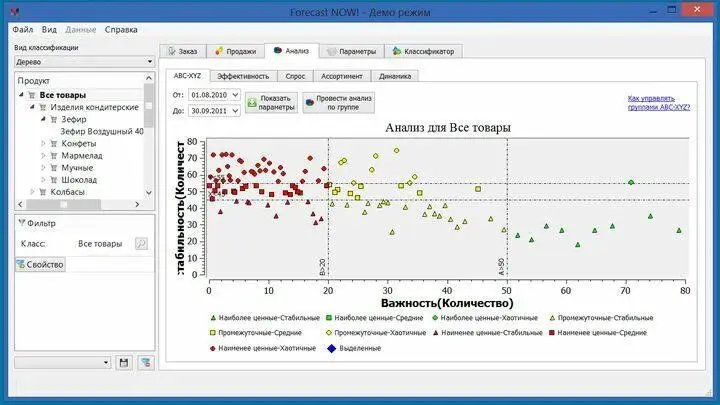720x405 pixels.
Task: Select Зефир Воздушный item in tree
Action: [x=102, y=131]
